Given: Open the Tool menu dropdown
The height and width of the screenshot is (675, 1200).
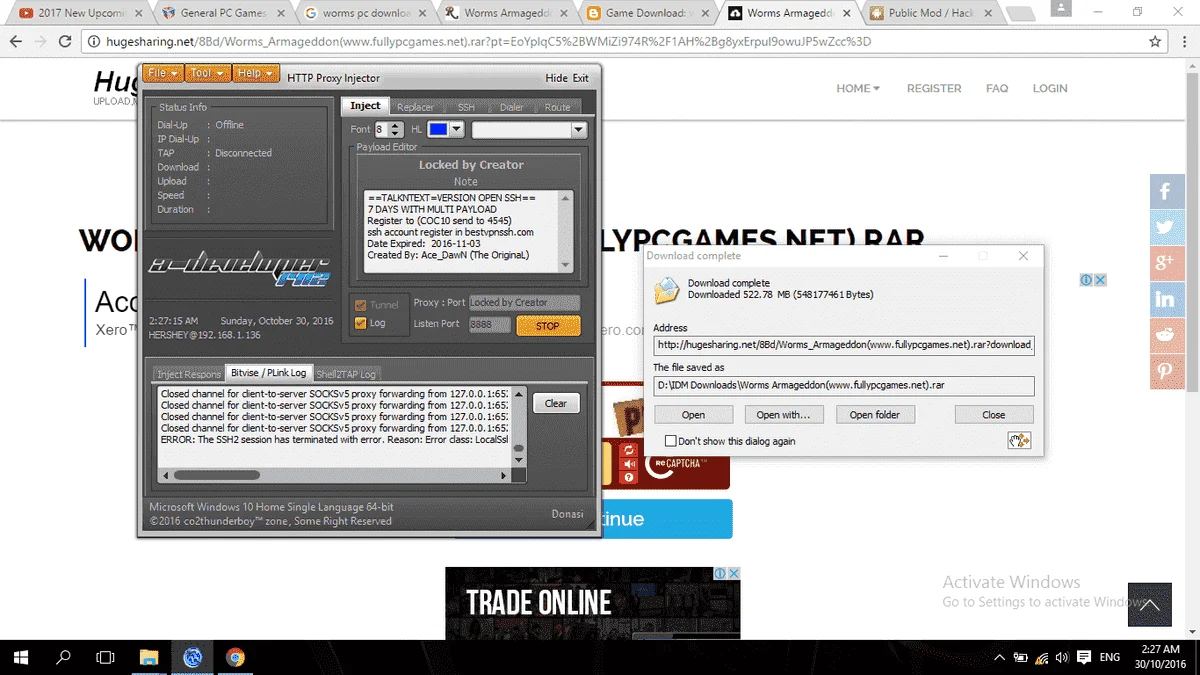Looking at the screenshot, I should tap(207, 73).
